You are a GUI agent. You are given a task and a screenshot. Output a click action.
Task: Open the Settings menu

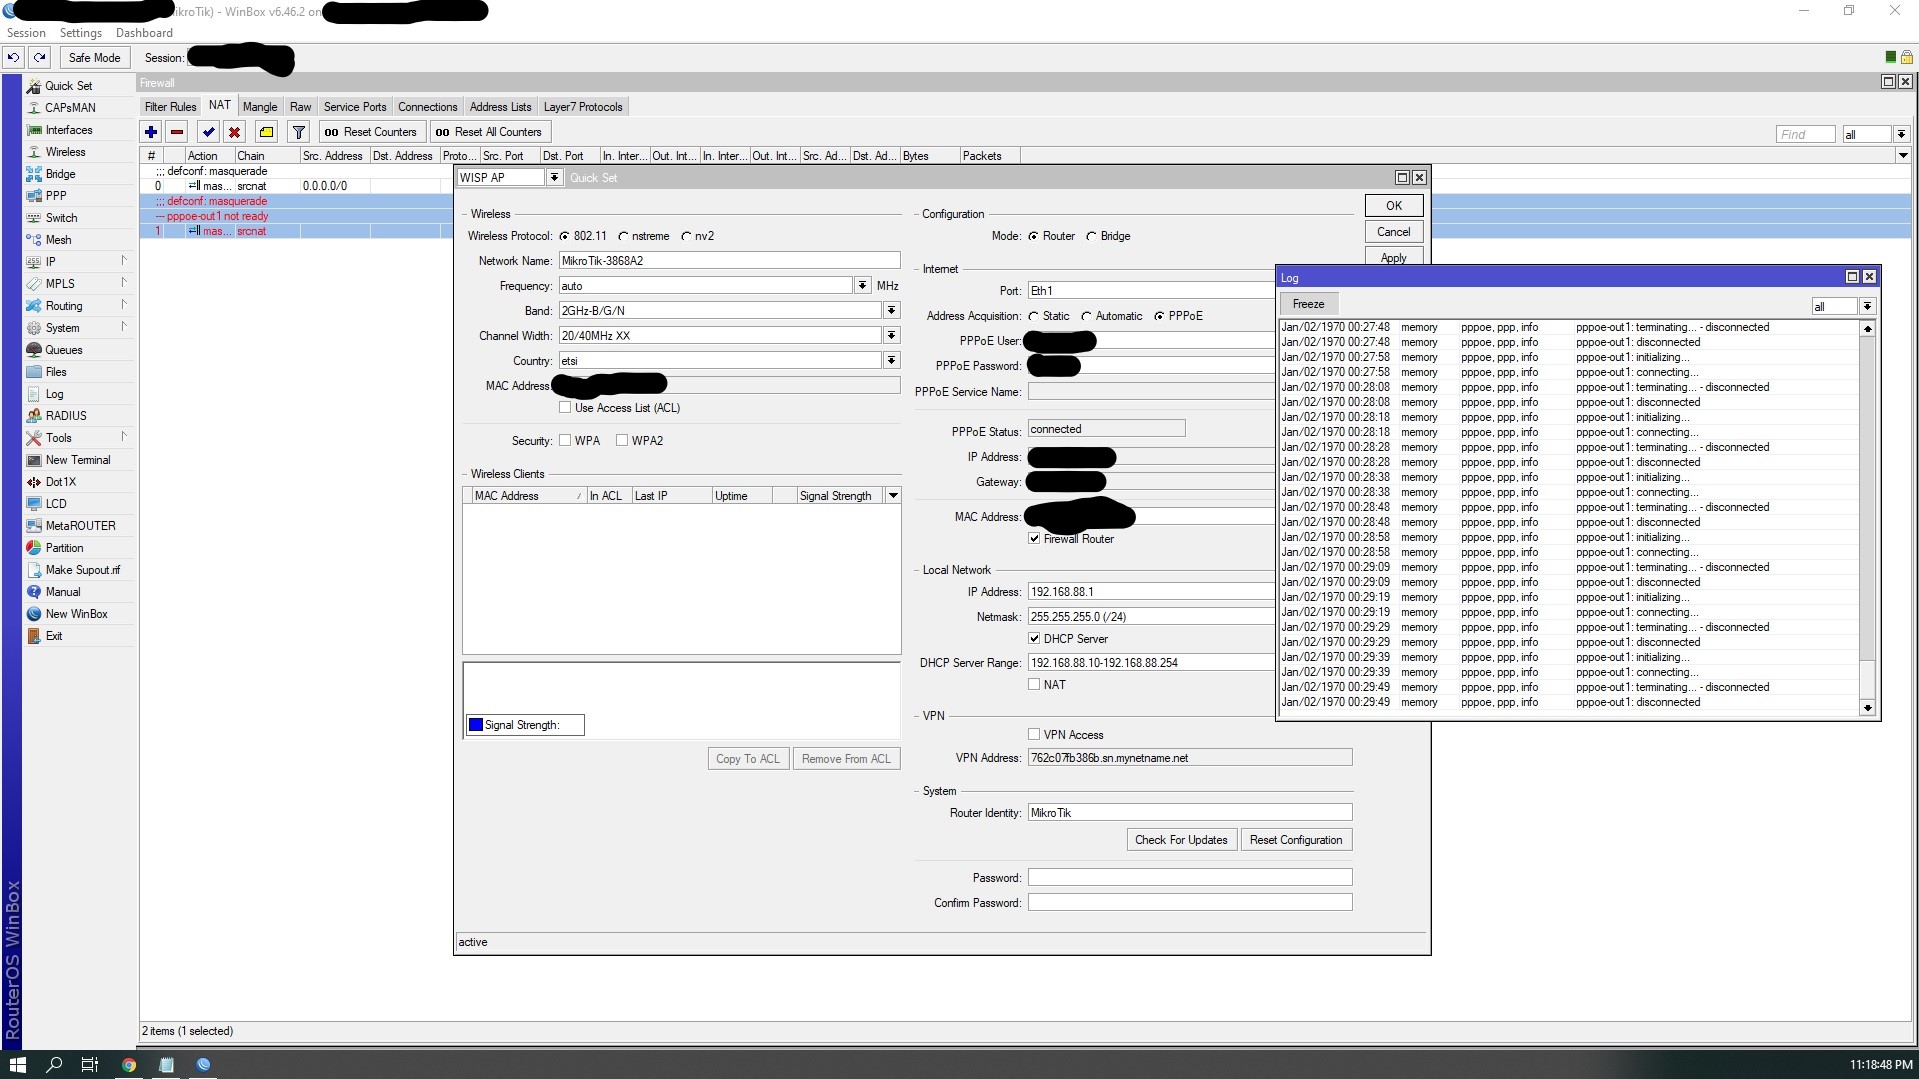point(80,33)
